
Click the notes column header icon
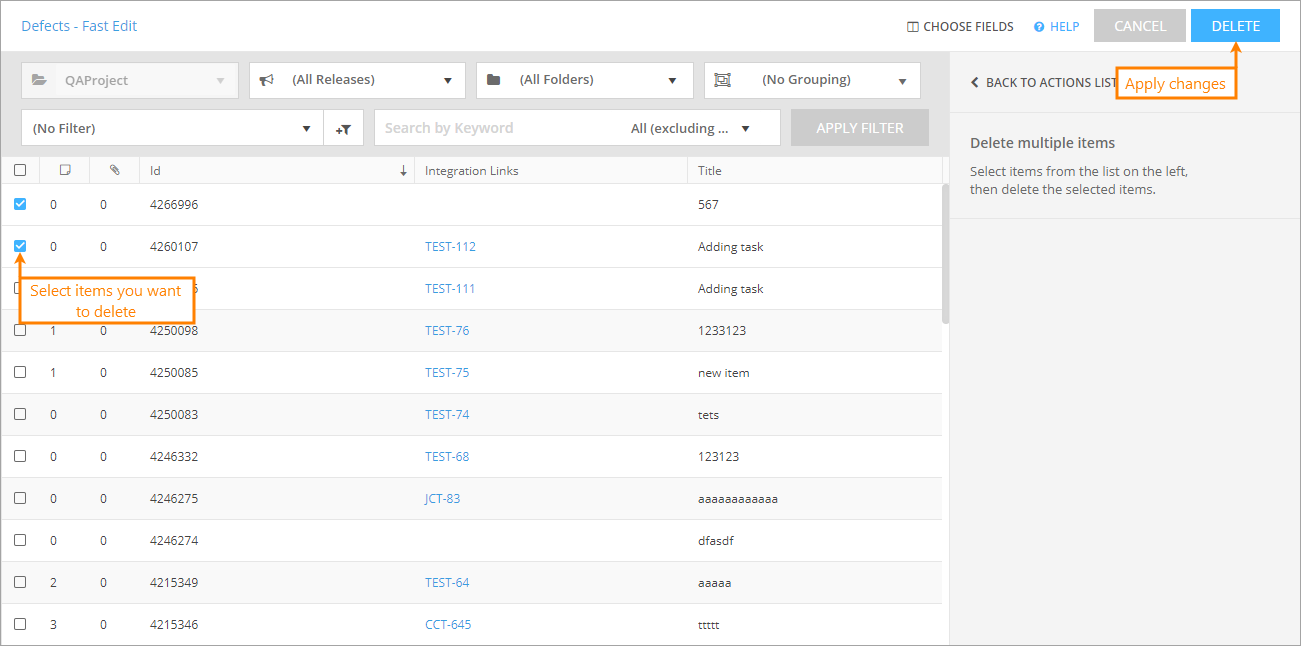click(65, 171)
